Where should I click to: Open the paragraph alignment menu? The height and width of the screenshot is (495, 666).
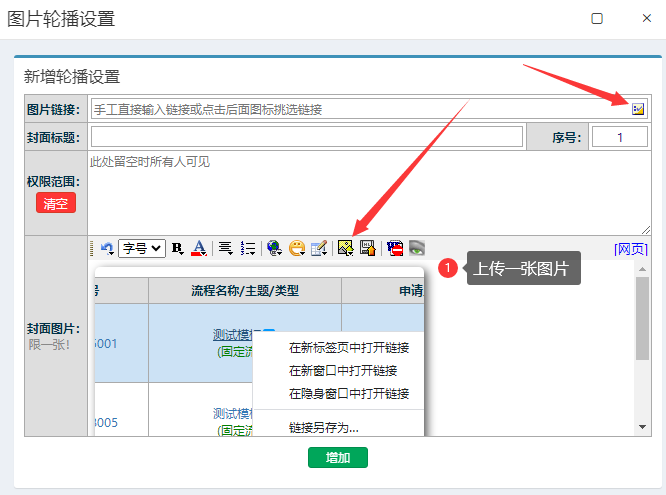(x=225, y=248)
